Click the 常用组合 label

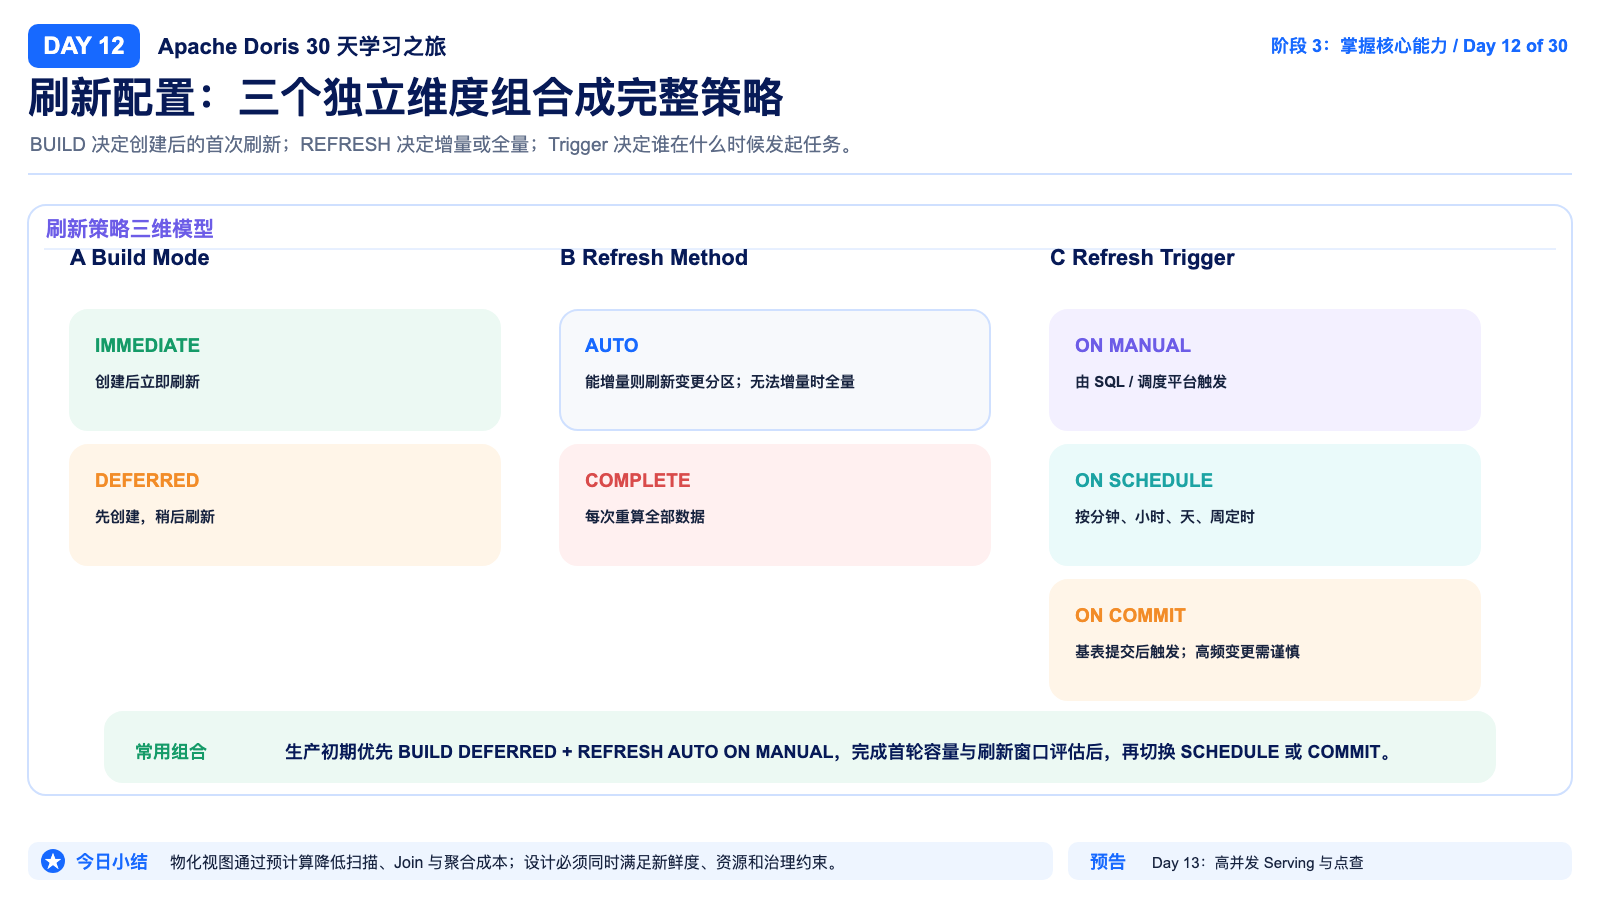171,752
